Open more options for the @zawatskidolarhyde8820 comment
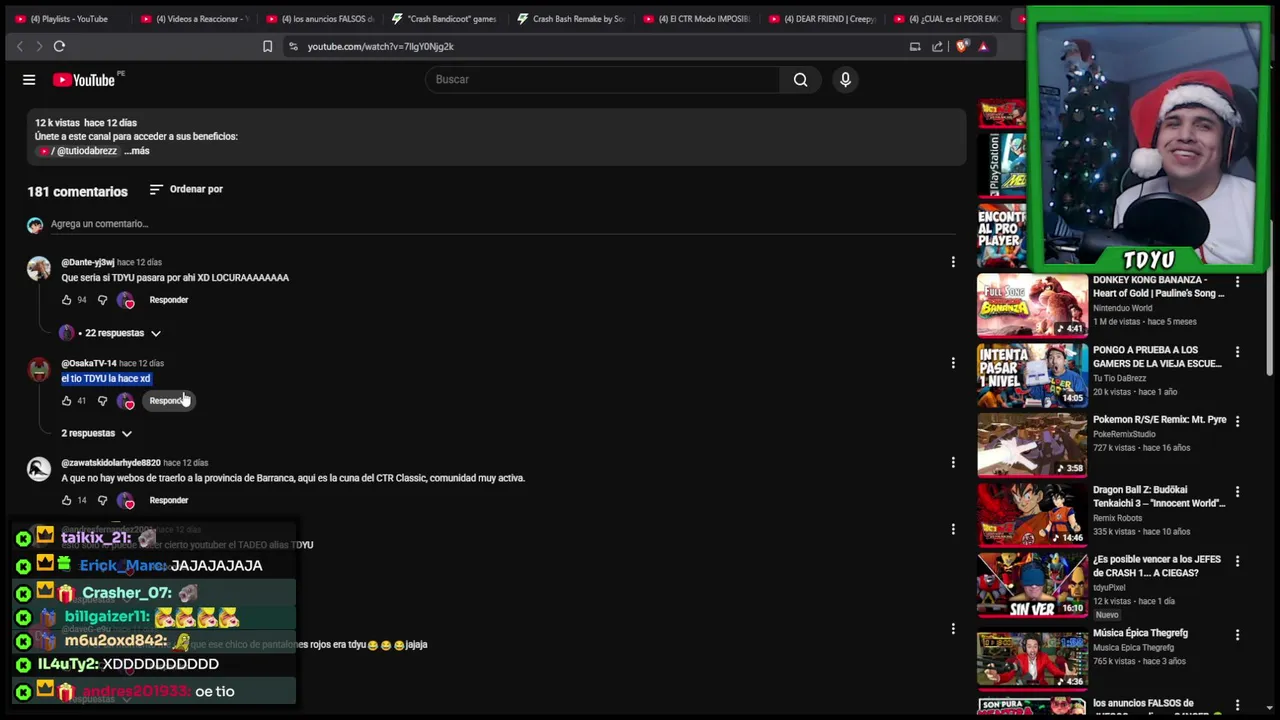The image size is (1280, 720). pyautogui.click(x=953, y=463)
